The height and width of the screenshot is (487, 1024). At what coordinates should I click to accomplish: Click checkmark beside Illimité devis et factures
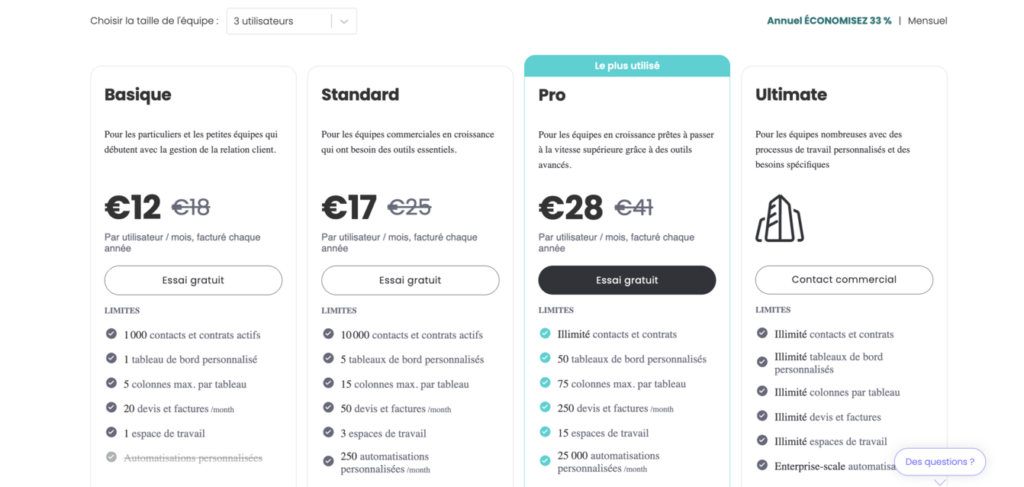[762, 416]
